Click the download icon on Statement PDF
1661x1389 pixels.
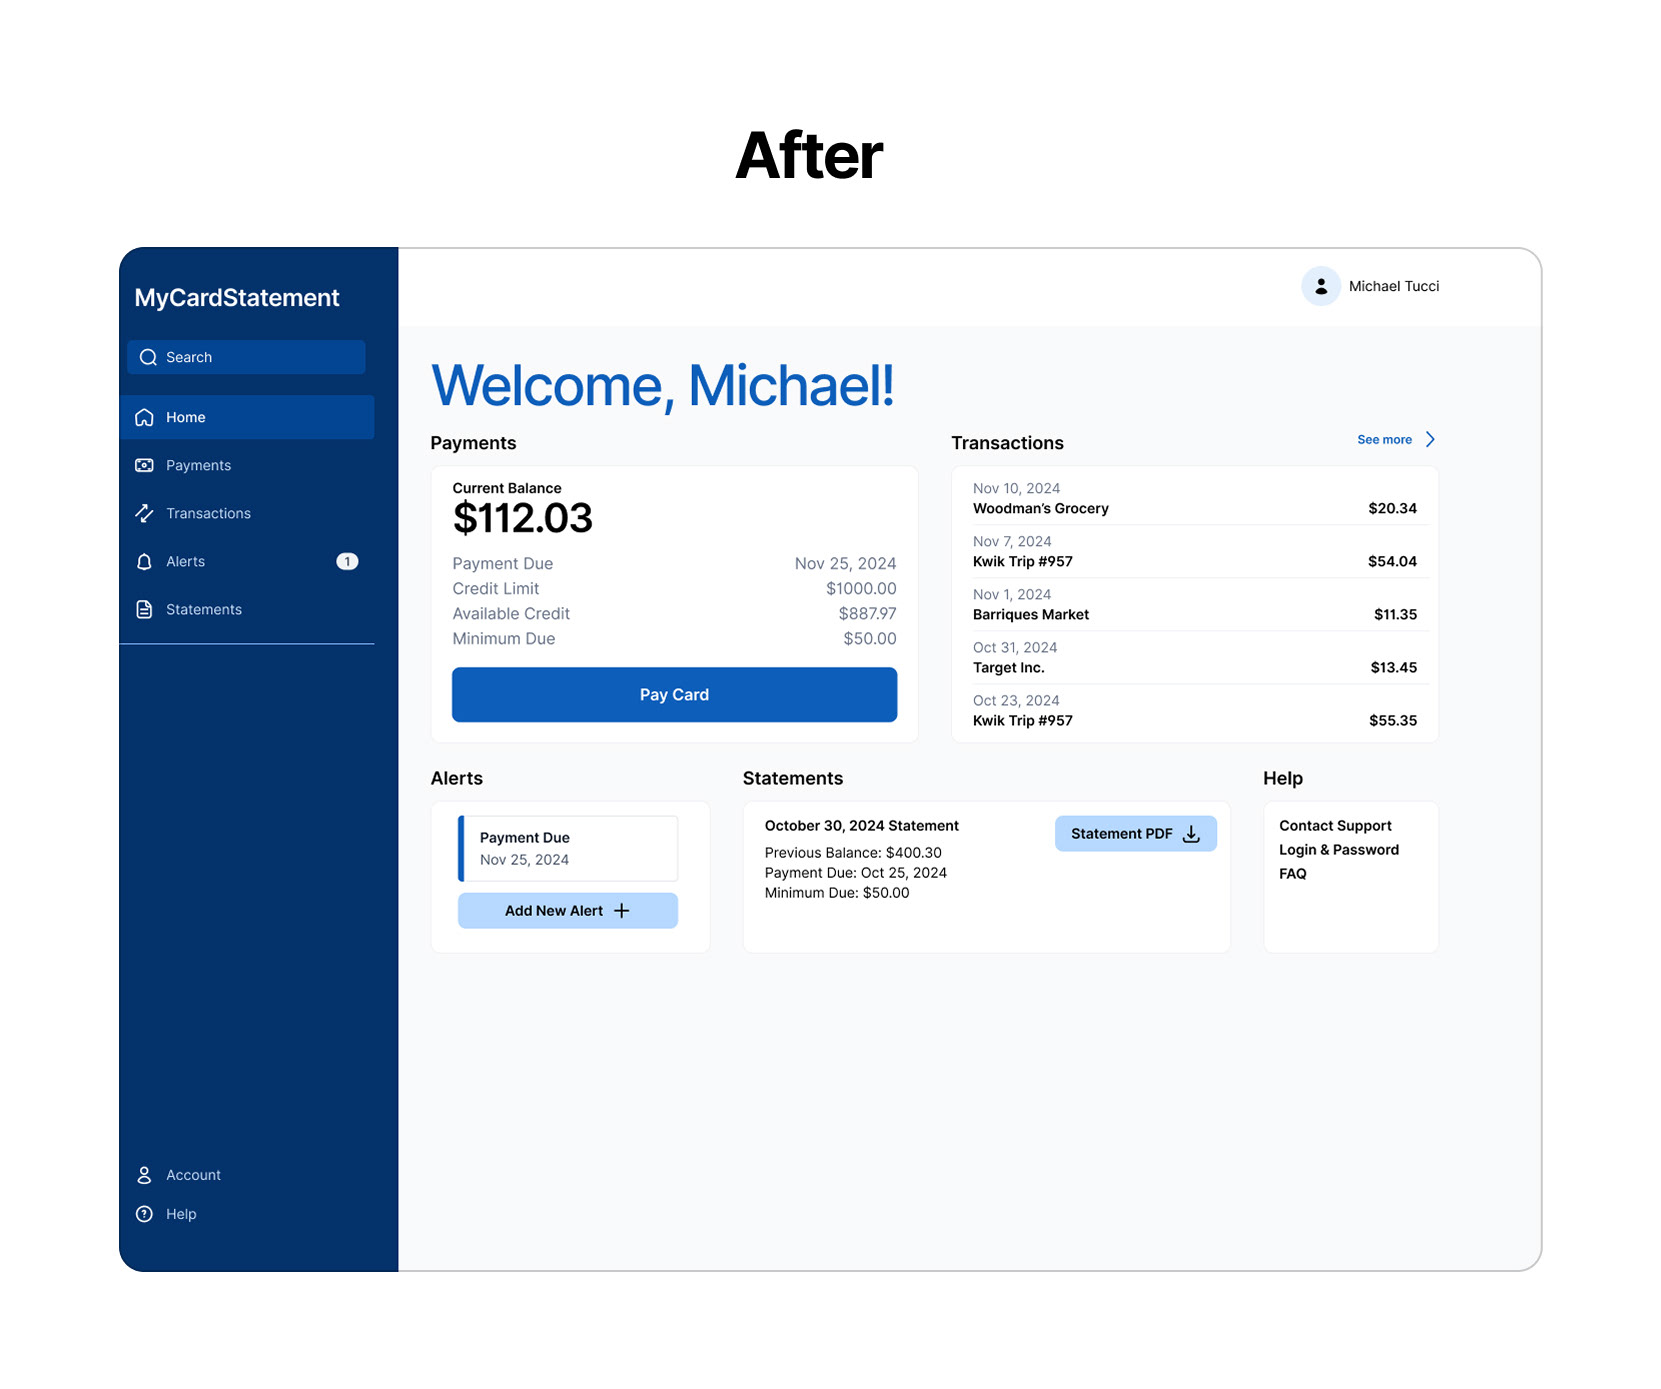click(x=1191, y=834)
